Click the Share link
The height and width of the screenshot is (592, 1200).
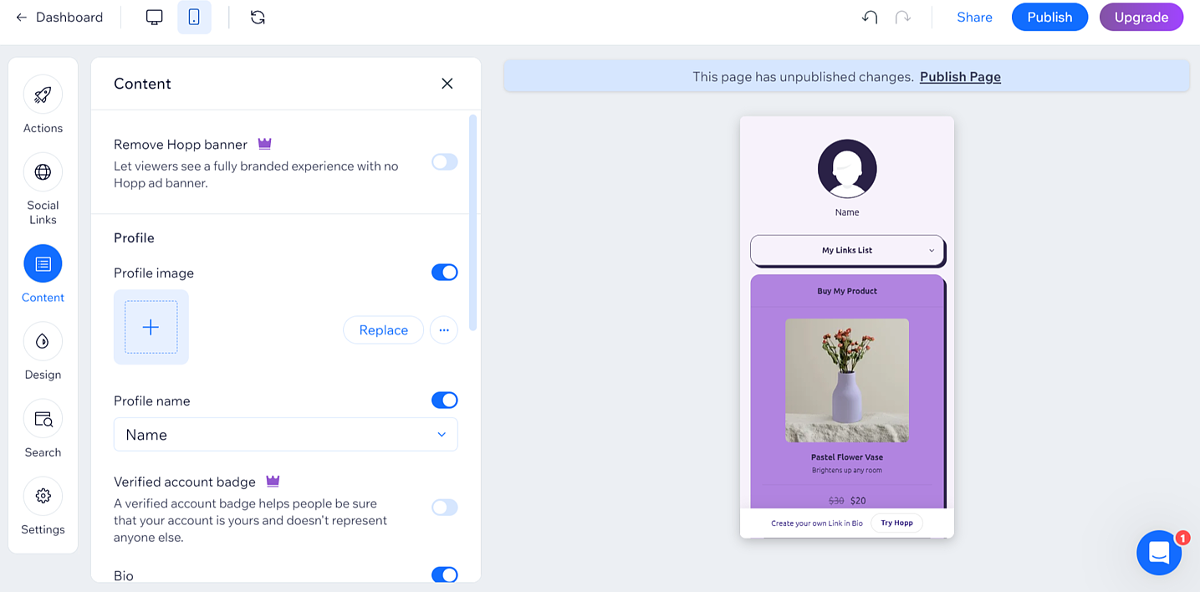coord(974,17)
